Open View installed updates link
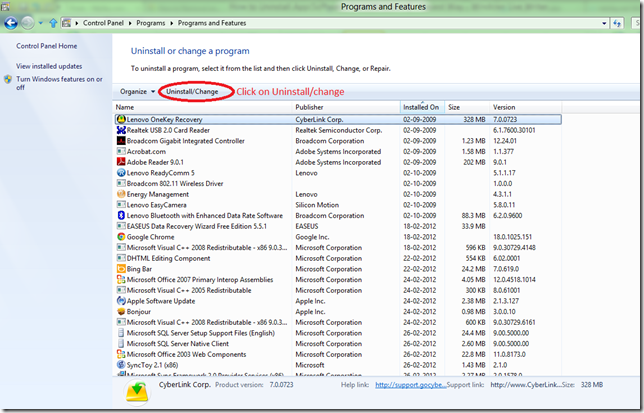The width and height of the screenshot is (644, 413). coord(49,66)
